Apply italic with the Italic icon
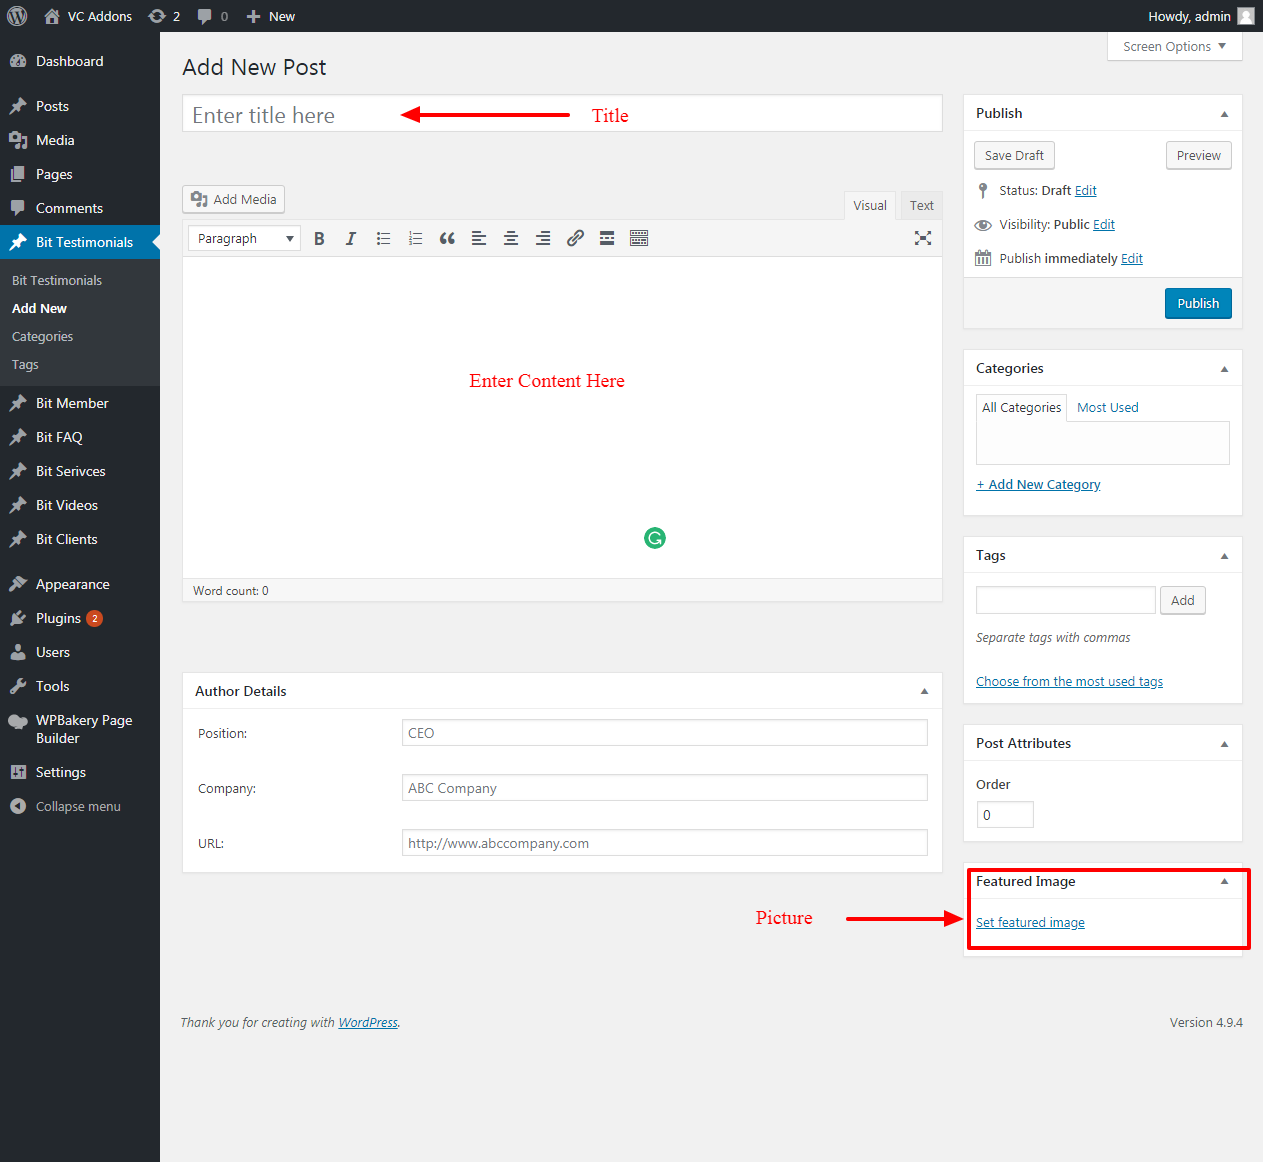 click(x=351, y=239)
